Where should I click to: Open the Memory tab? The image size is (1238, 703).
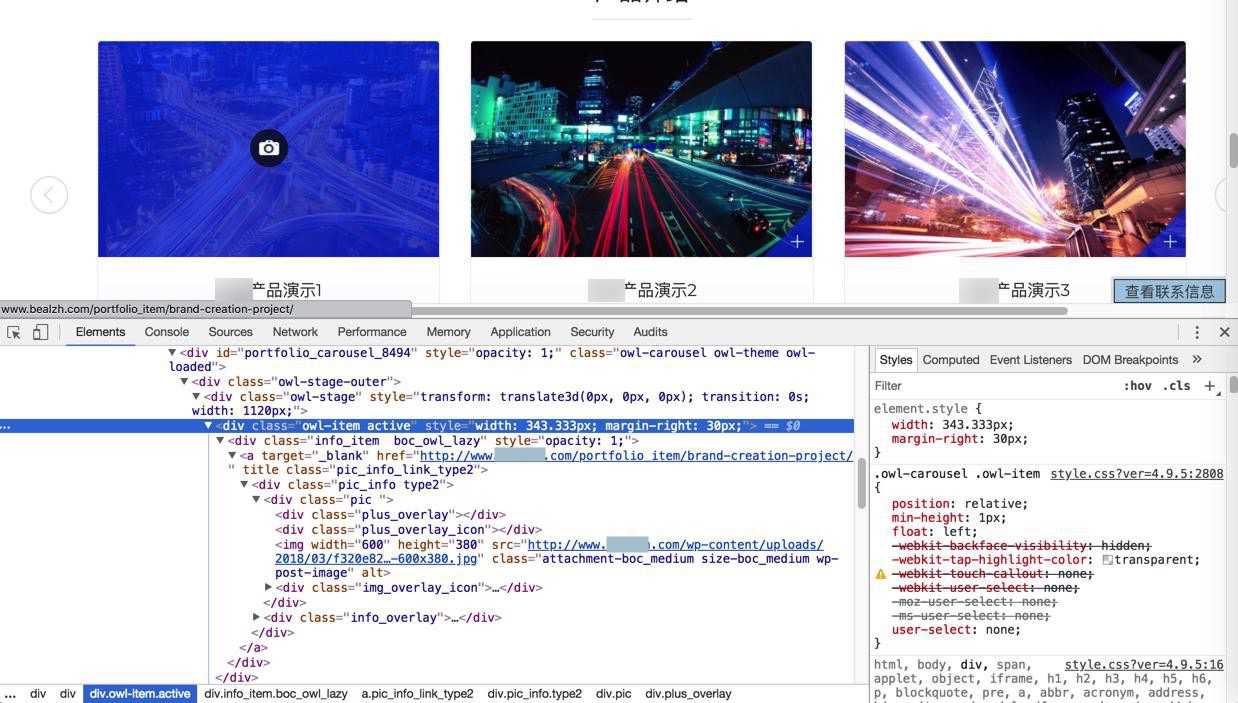[448, 332]
